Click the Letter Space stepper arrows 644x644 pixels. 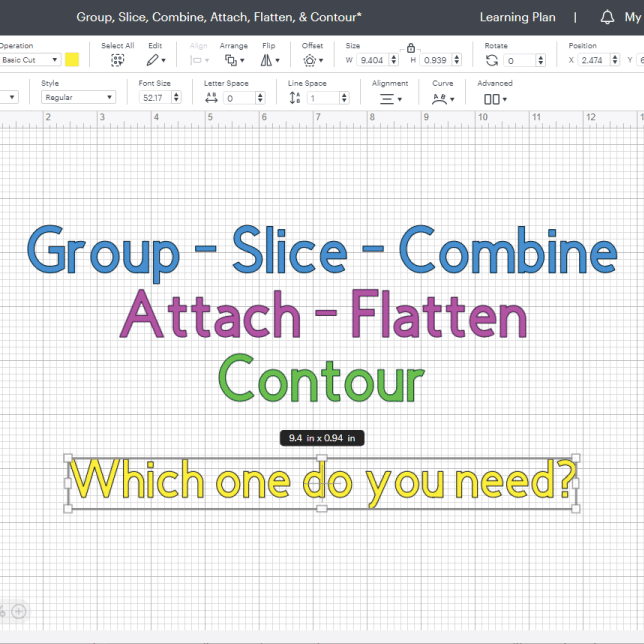(x=260, y=98)
